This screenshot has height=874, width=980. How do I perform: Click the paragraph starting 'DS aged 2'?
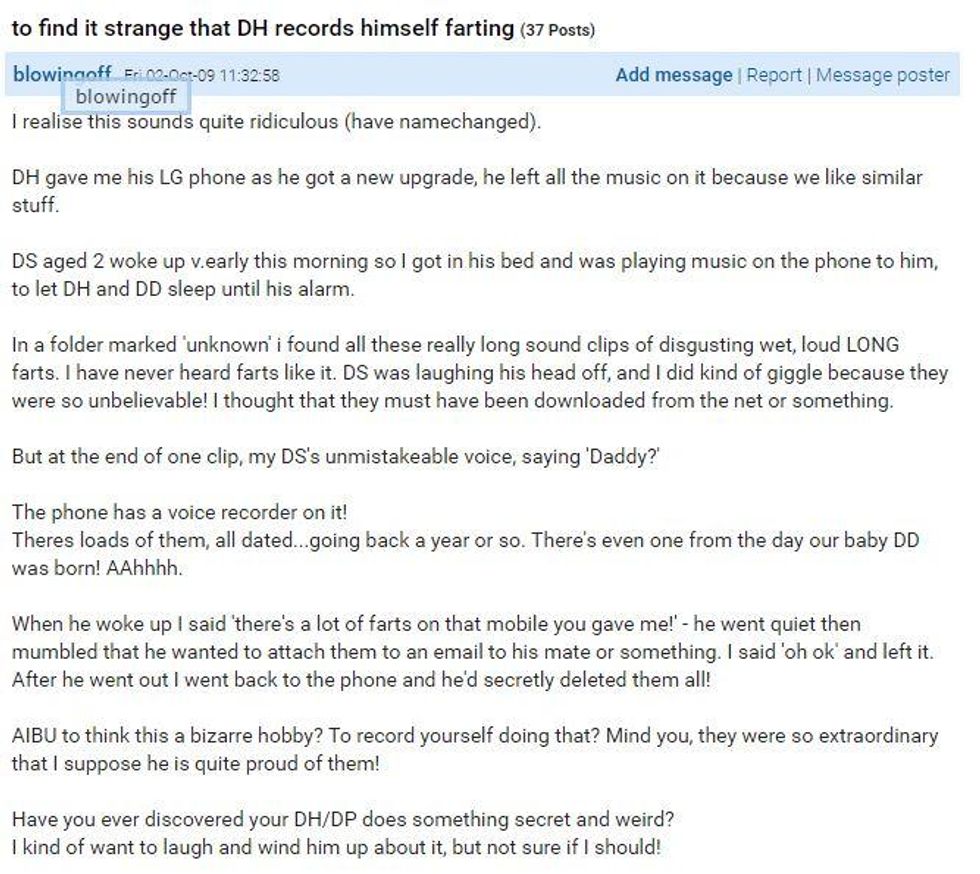pyautogui.click(x=475, y=274)
